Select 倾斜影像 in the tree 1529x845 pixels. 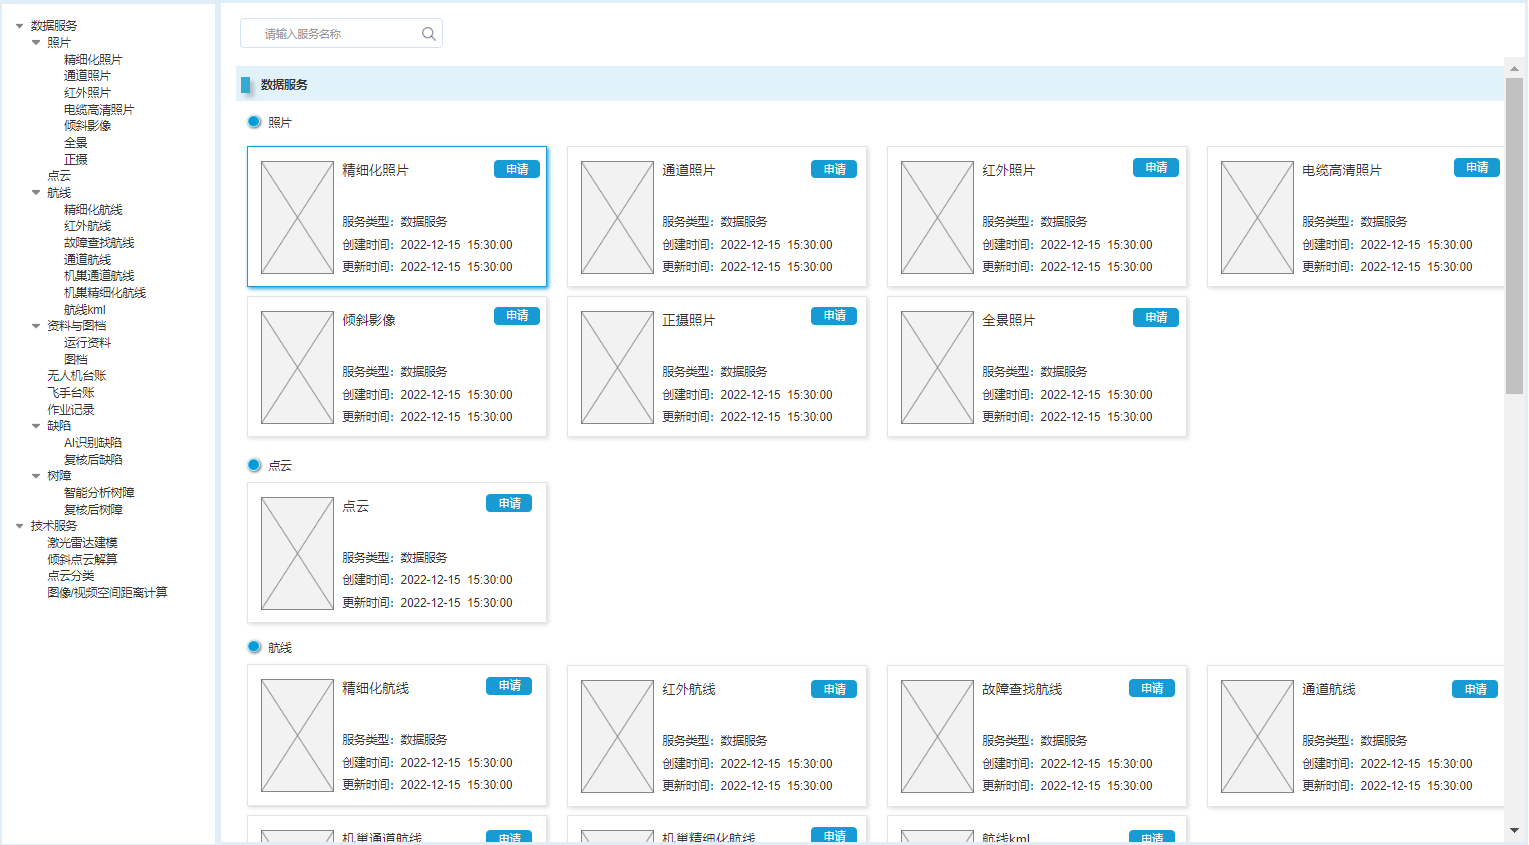[x=87, y=126]
